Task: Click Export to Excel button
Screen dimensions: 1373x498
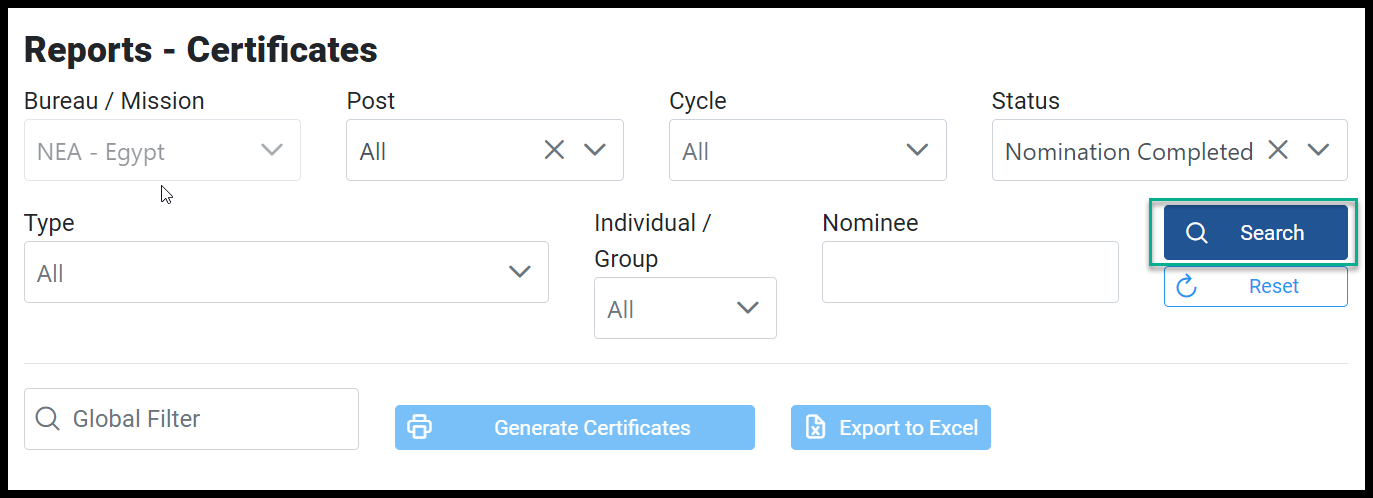Action: click(x=891, y=428)
